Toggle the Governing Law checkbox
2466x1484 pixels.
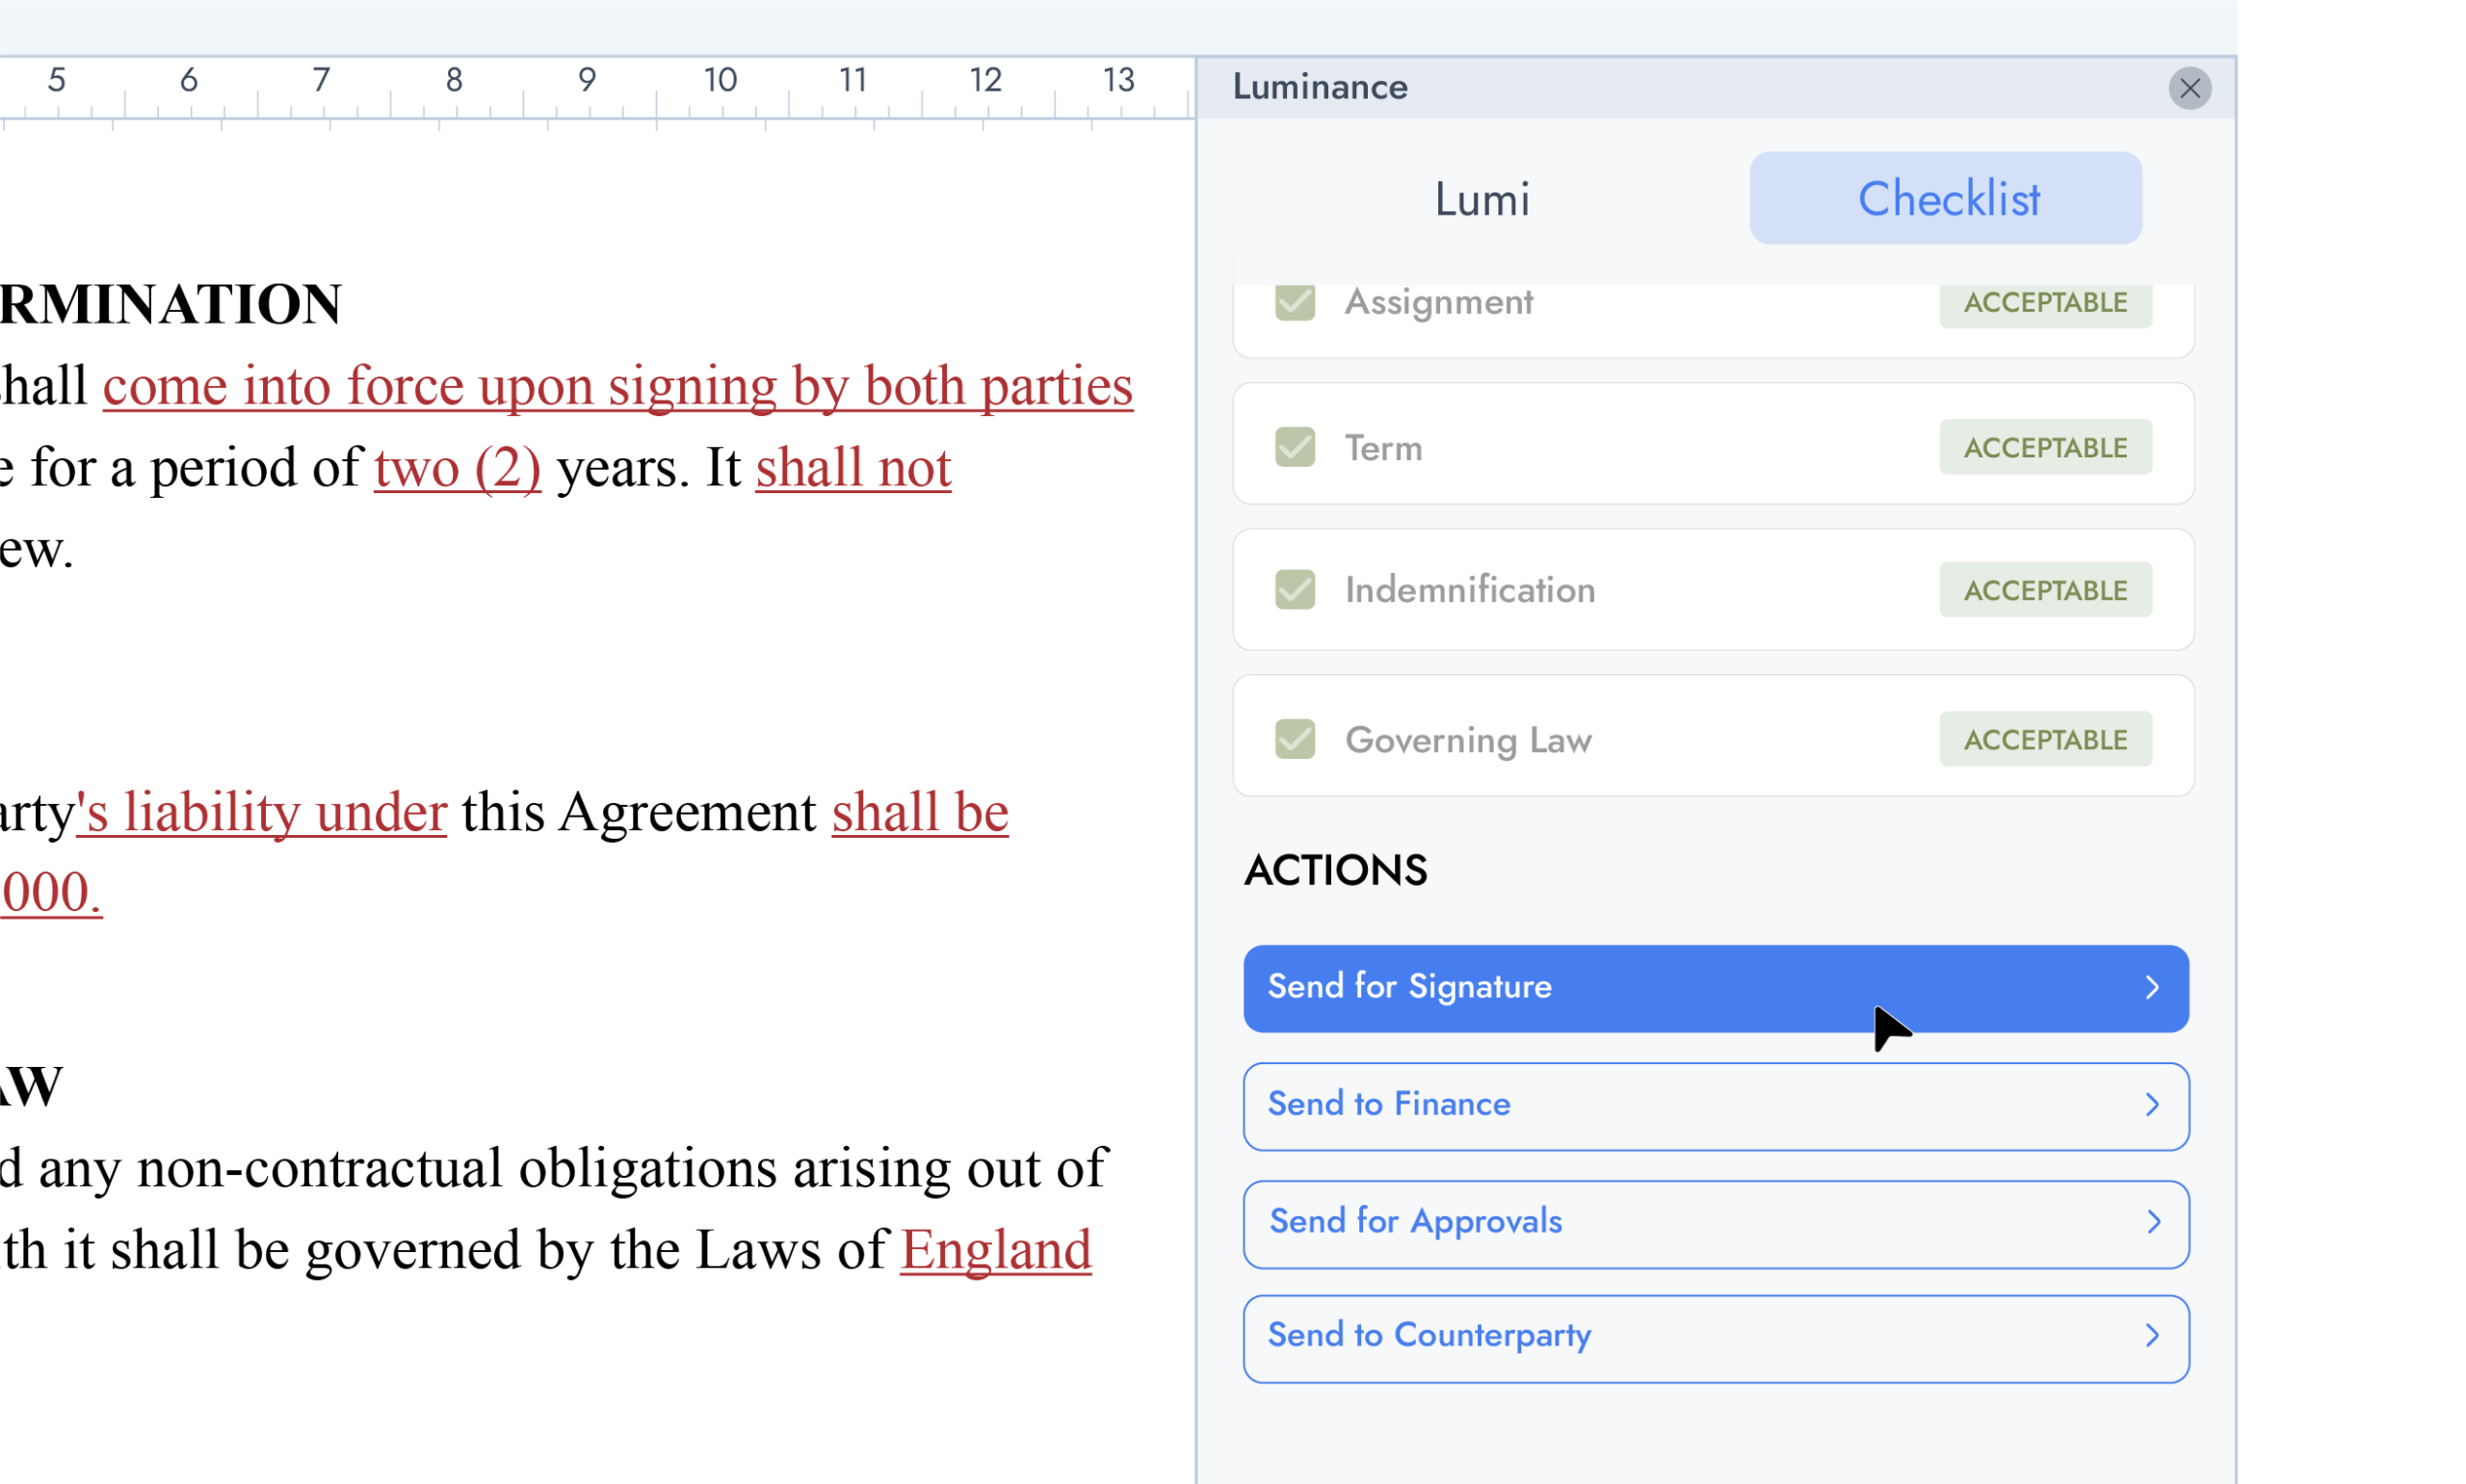coord(1294,740)
